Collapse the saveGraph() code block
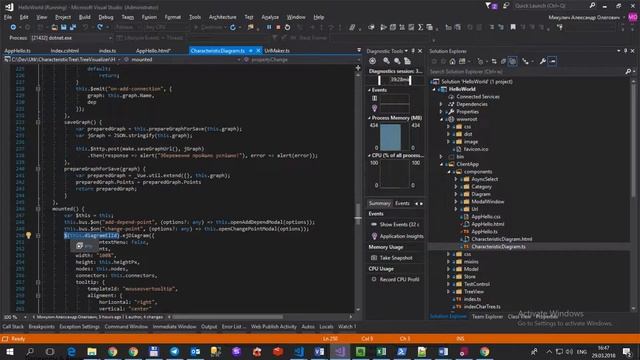 point(38,122)
